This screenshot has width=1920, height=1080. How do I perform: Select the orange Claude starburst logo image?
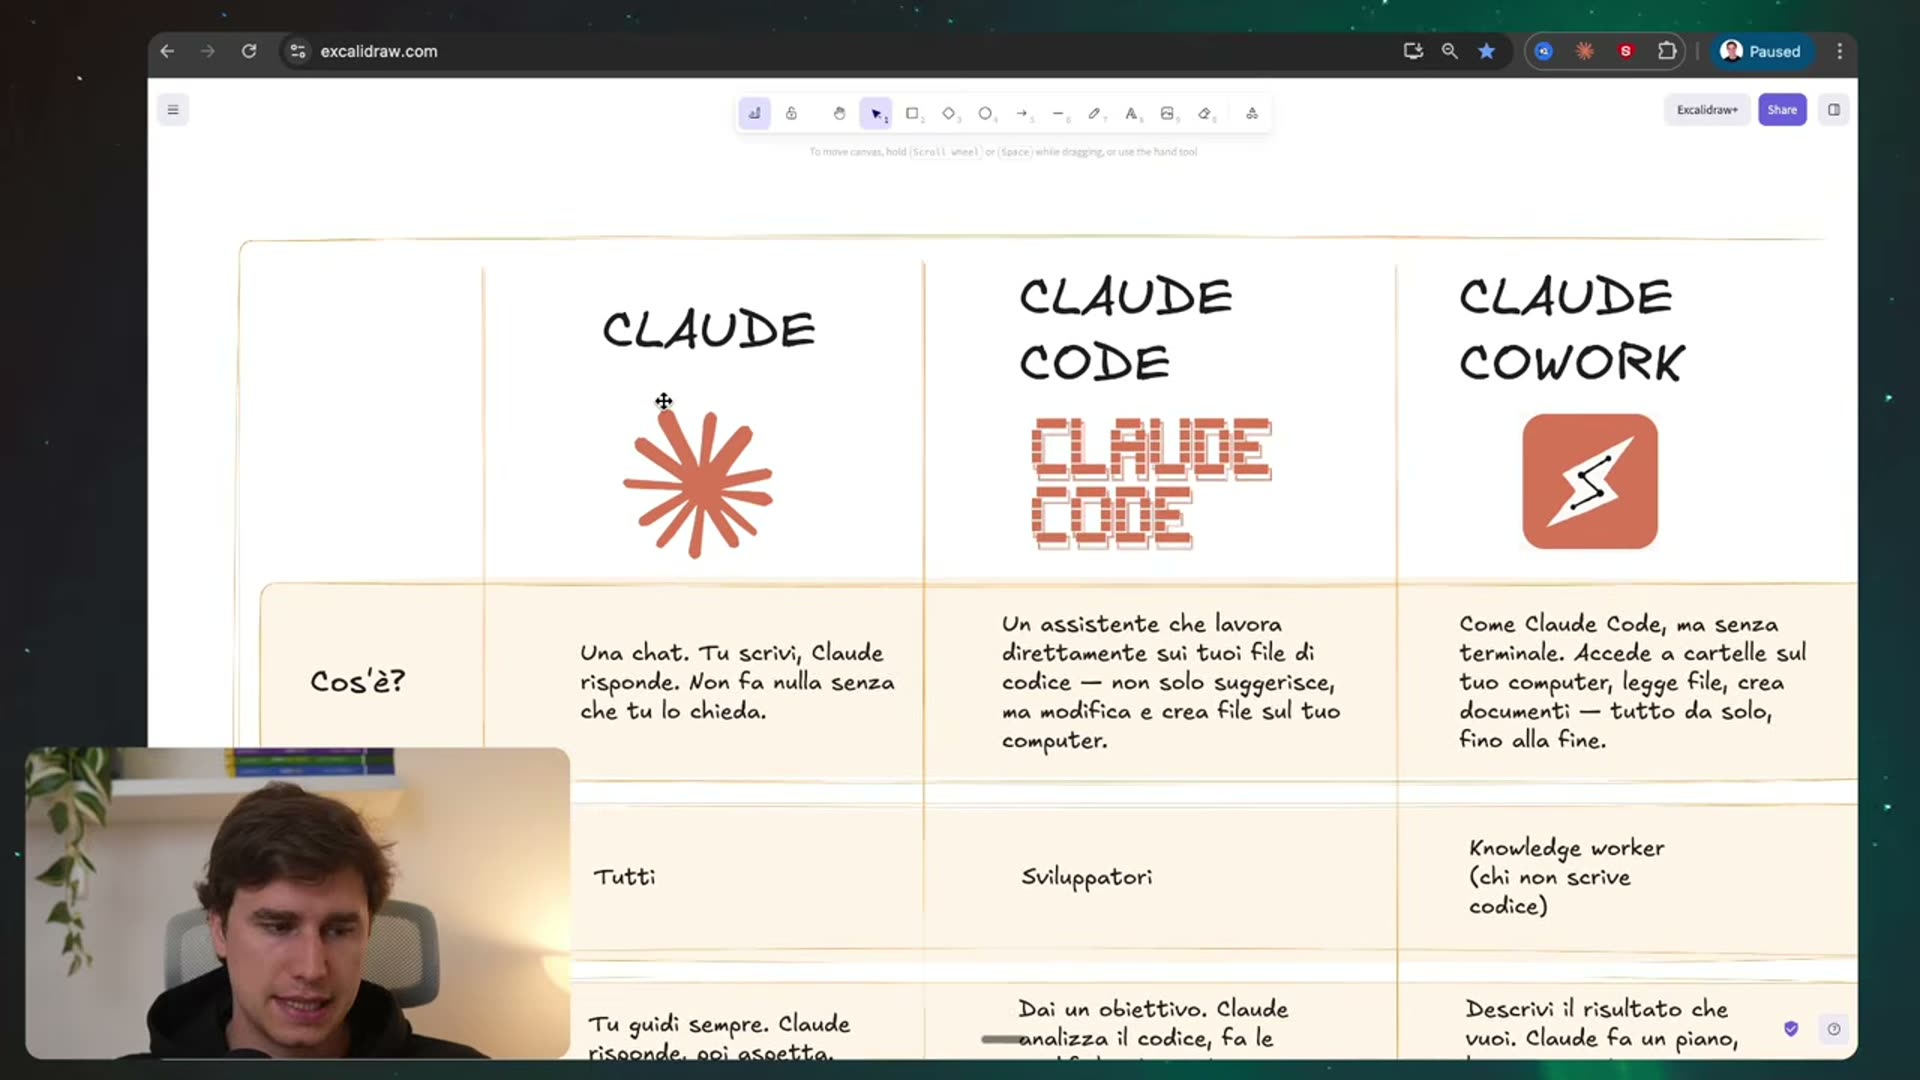(698, 483)
